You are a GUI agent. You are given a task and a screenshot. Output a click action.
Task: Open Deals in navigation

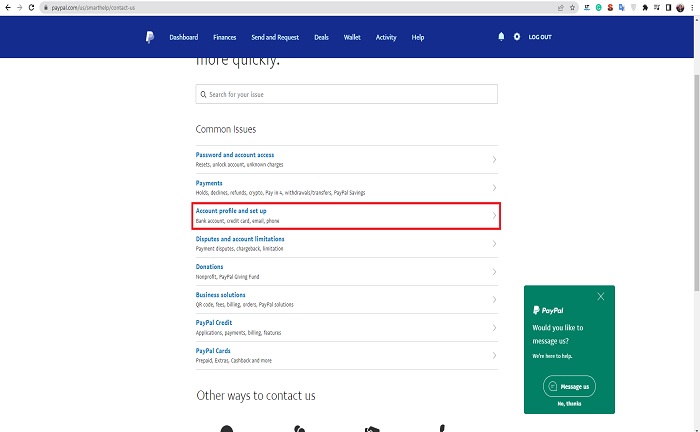click(x=321, y=37)
